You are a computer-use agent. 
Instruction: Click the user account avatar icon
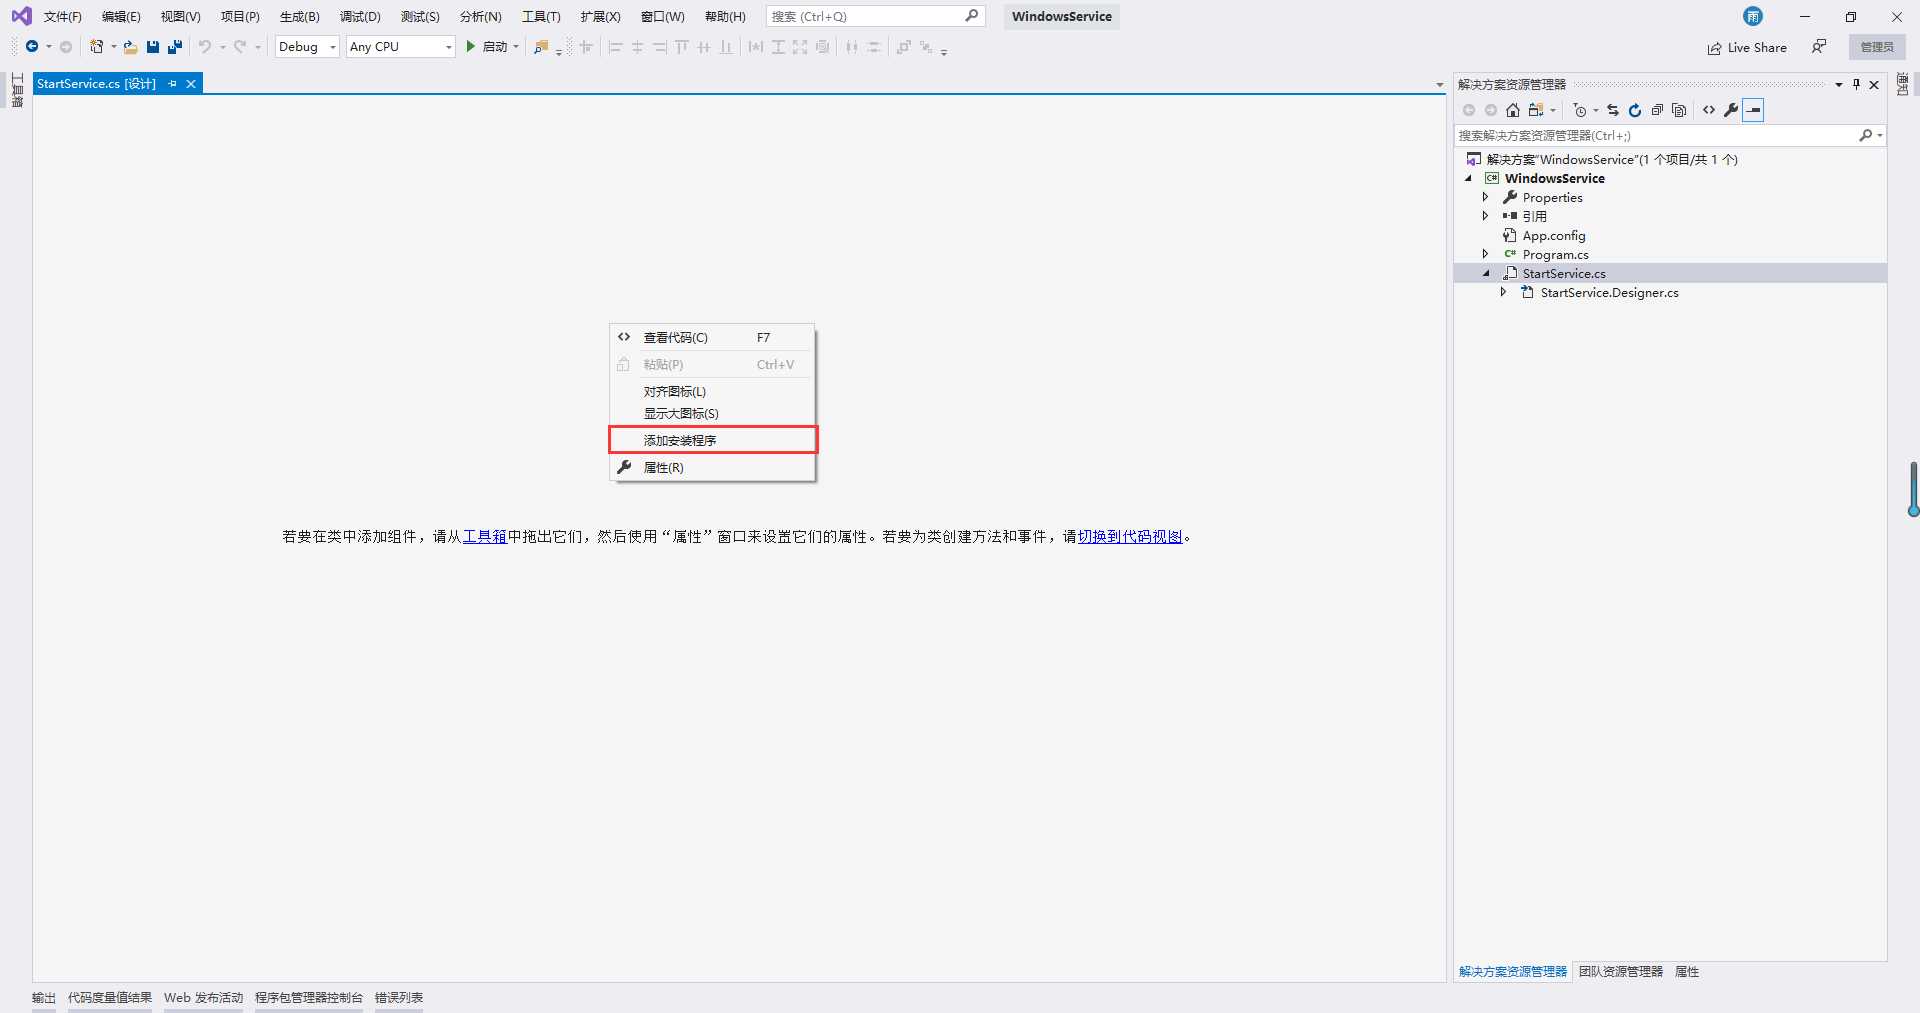pyautogui.click(x=1753, y=16)
